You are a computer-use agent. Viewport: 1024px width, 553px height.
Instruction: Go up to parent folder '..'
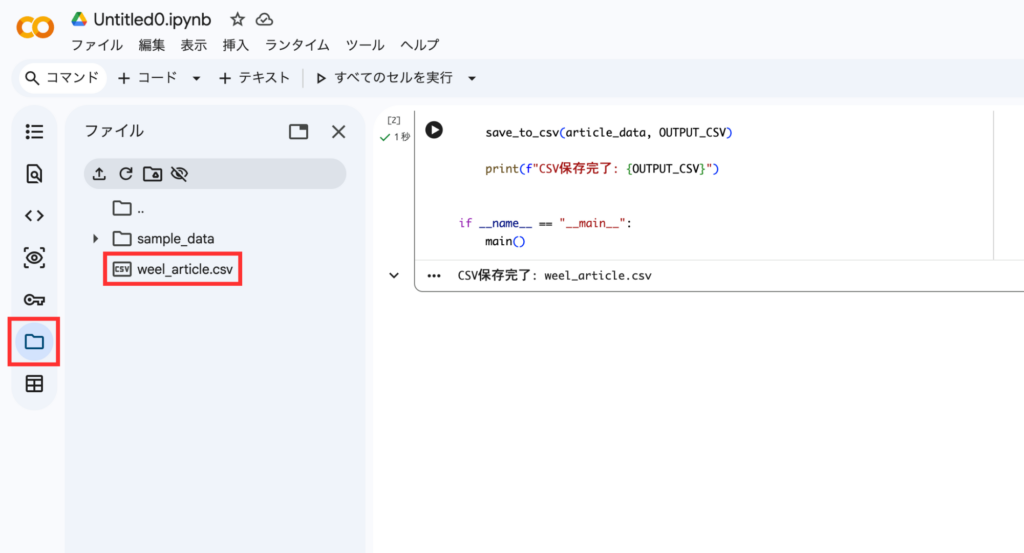click(129, 209)
